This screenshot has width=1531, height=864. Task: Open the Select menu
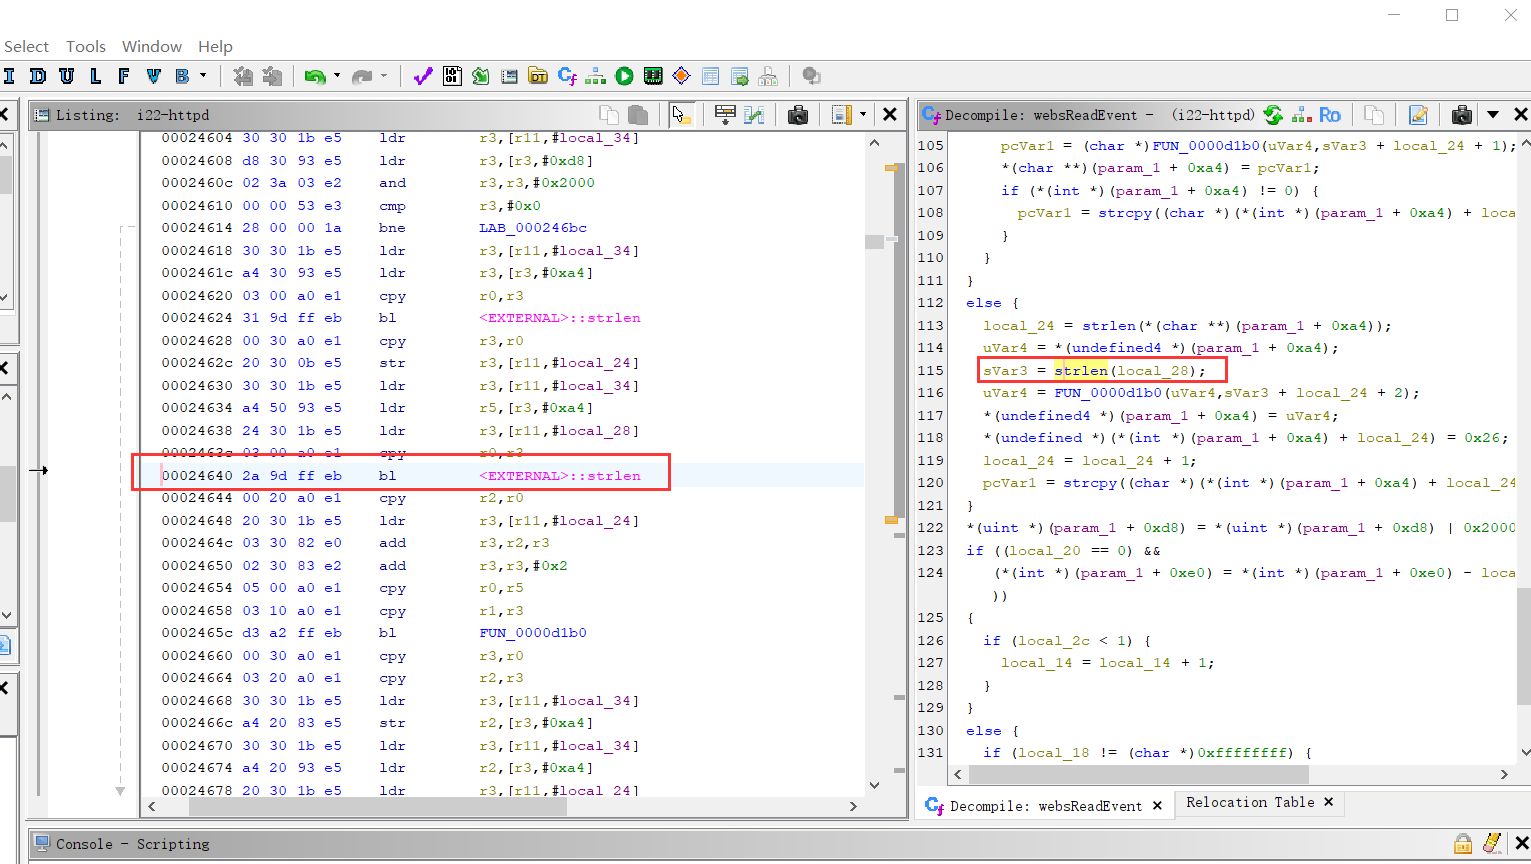coord(26,46)
